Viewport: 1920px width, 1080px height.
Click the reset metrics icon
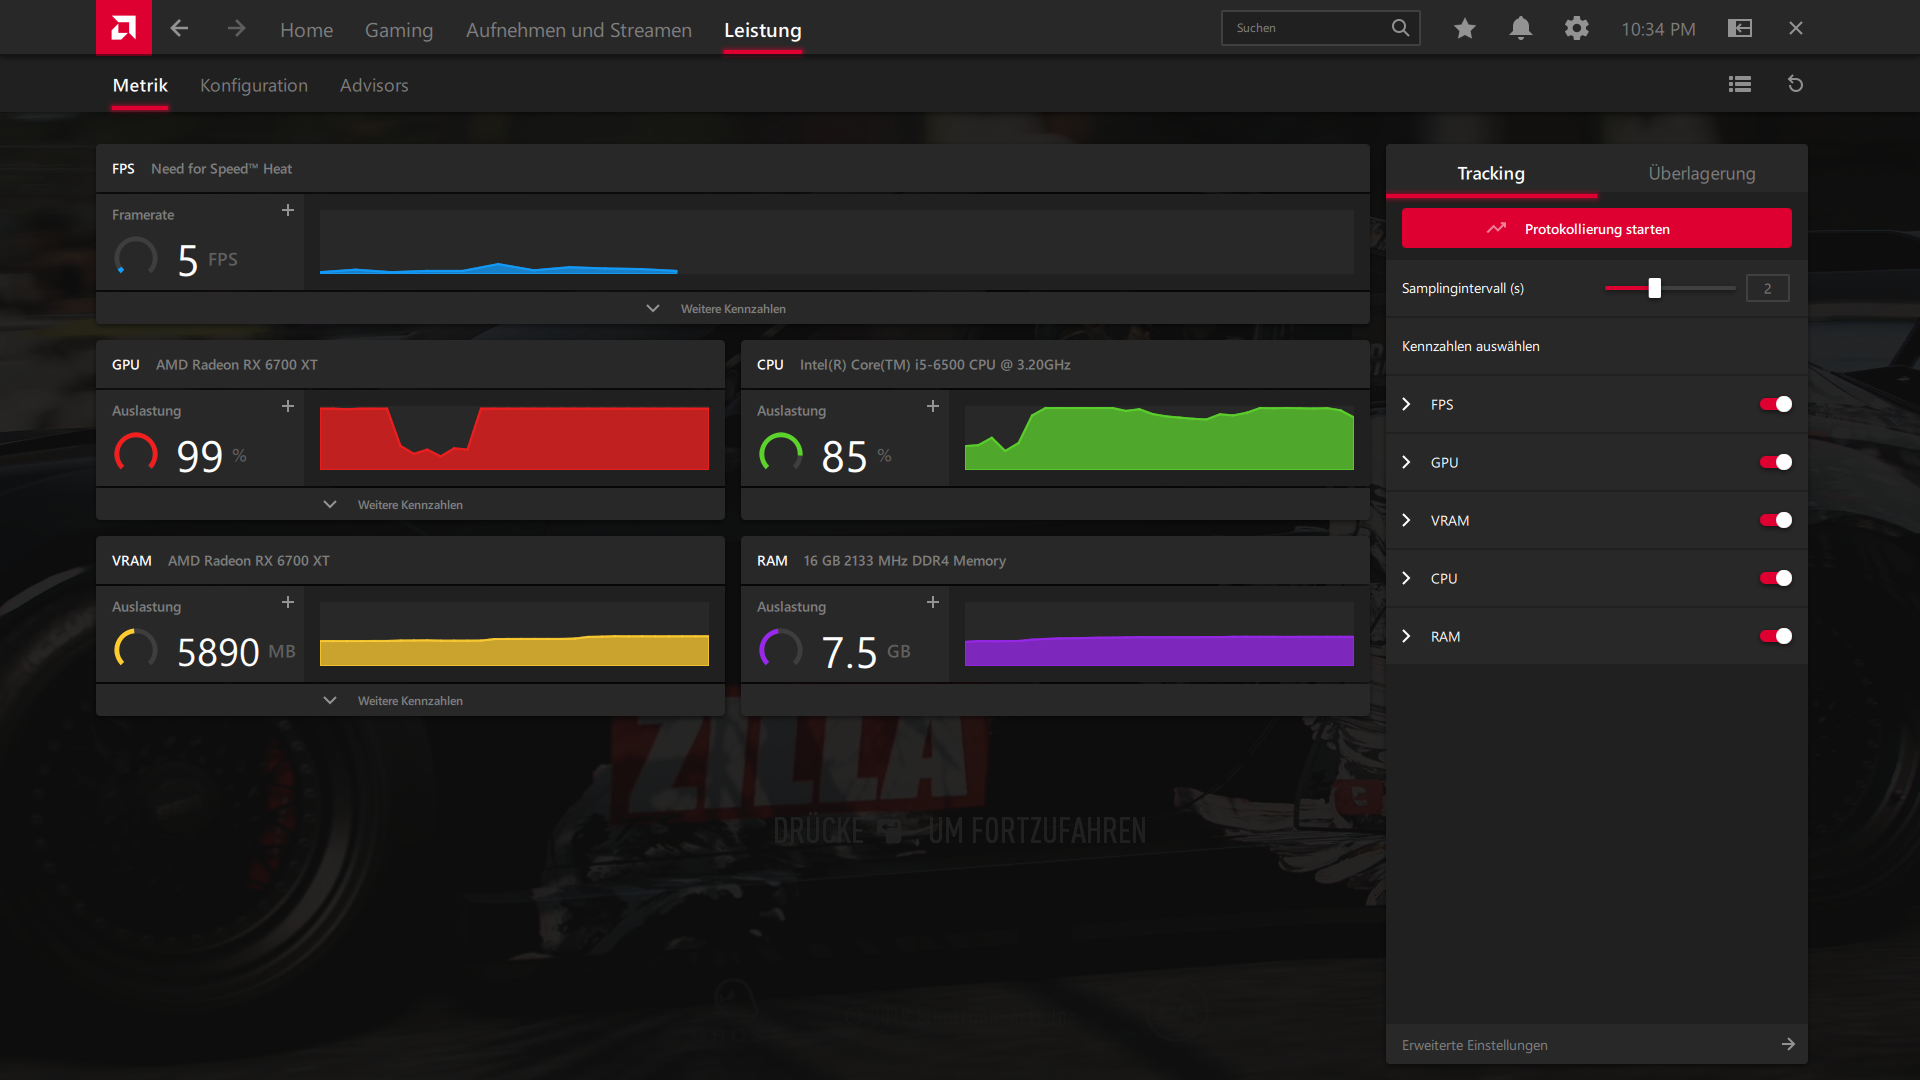coord(1795,84)
